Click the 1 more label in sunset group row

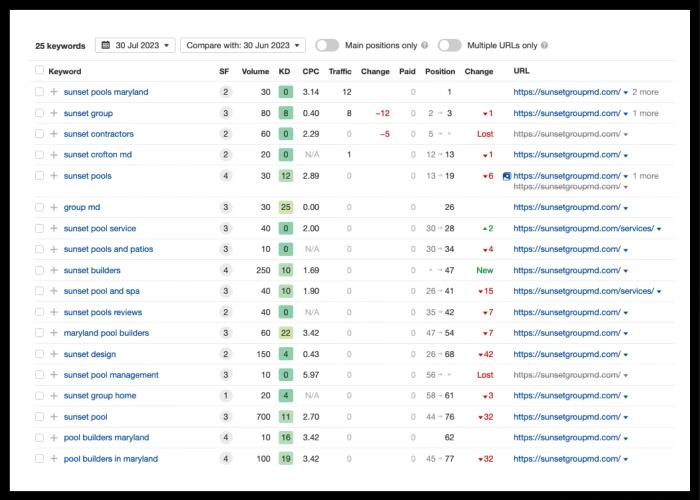pyautogui.click(x=646, y=113)
